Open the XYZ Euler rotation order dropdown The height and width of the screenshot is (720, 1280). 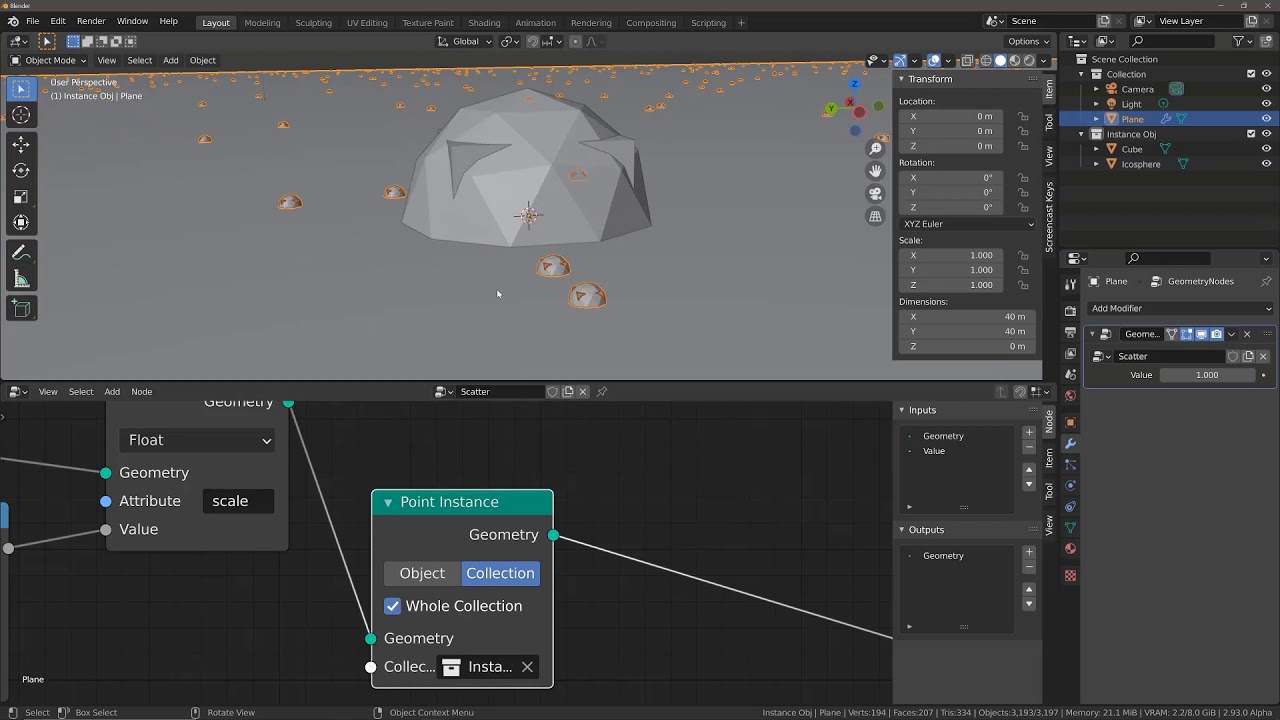click(965, 223)
